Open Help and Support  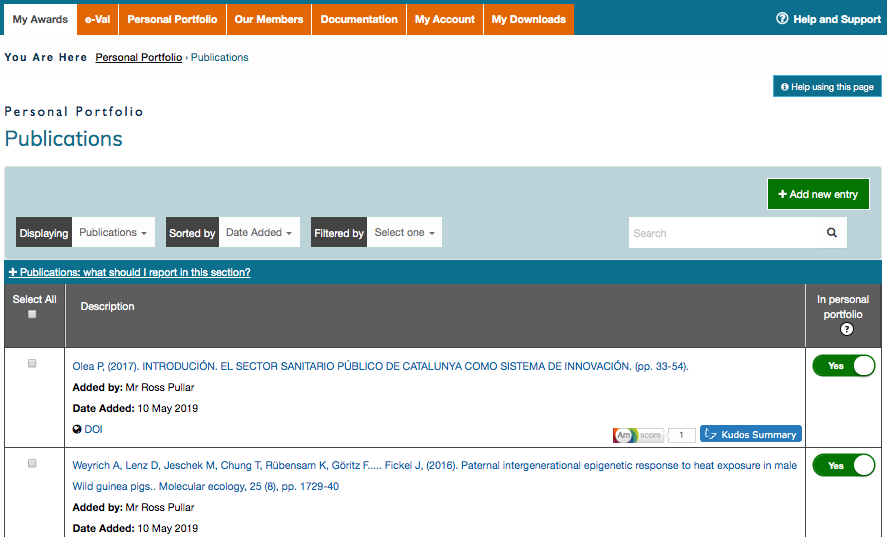click(828, 19)
